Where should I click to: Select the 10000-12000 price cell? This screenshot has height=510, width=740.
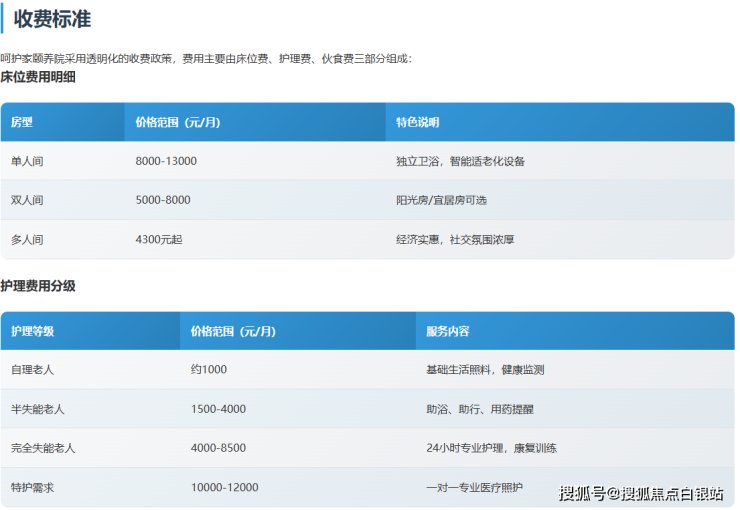[x=224, y=487]
